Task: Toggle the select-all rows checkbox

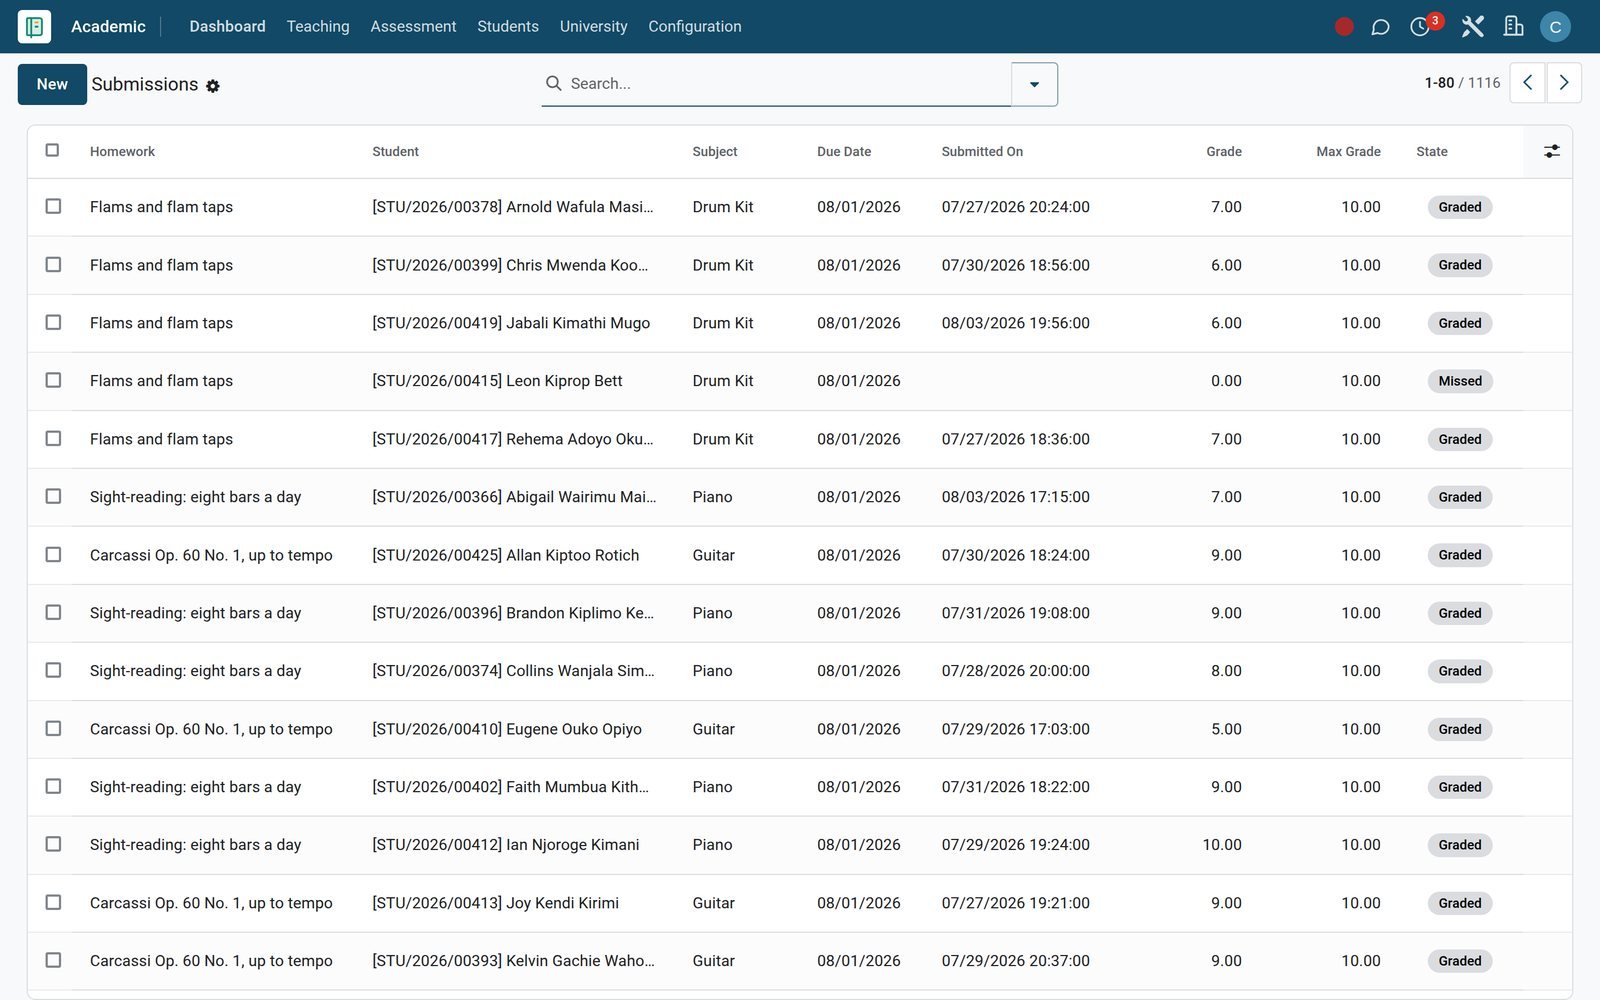Action: [x=53, y=150]
